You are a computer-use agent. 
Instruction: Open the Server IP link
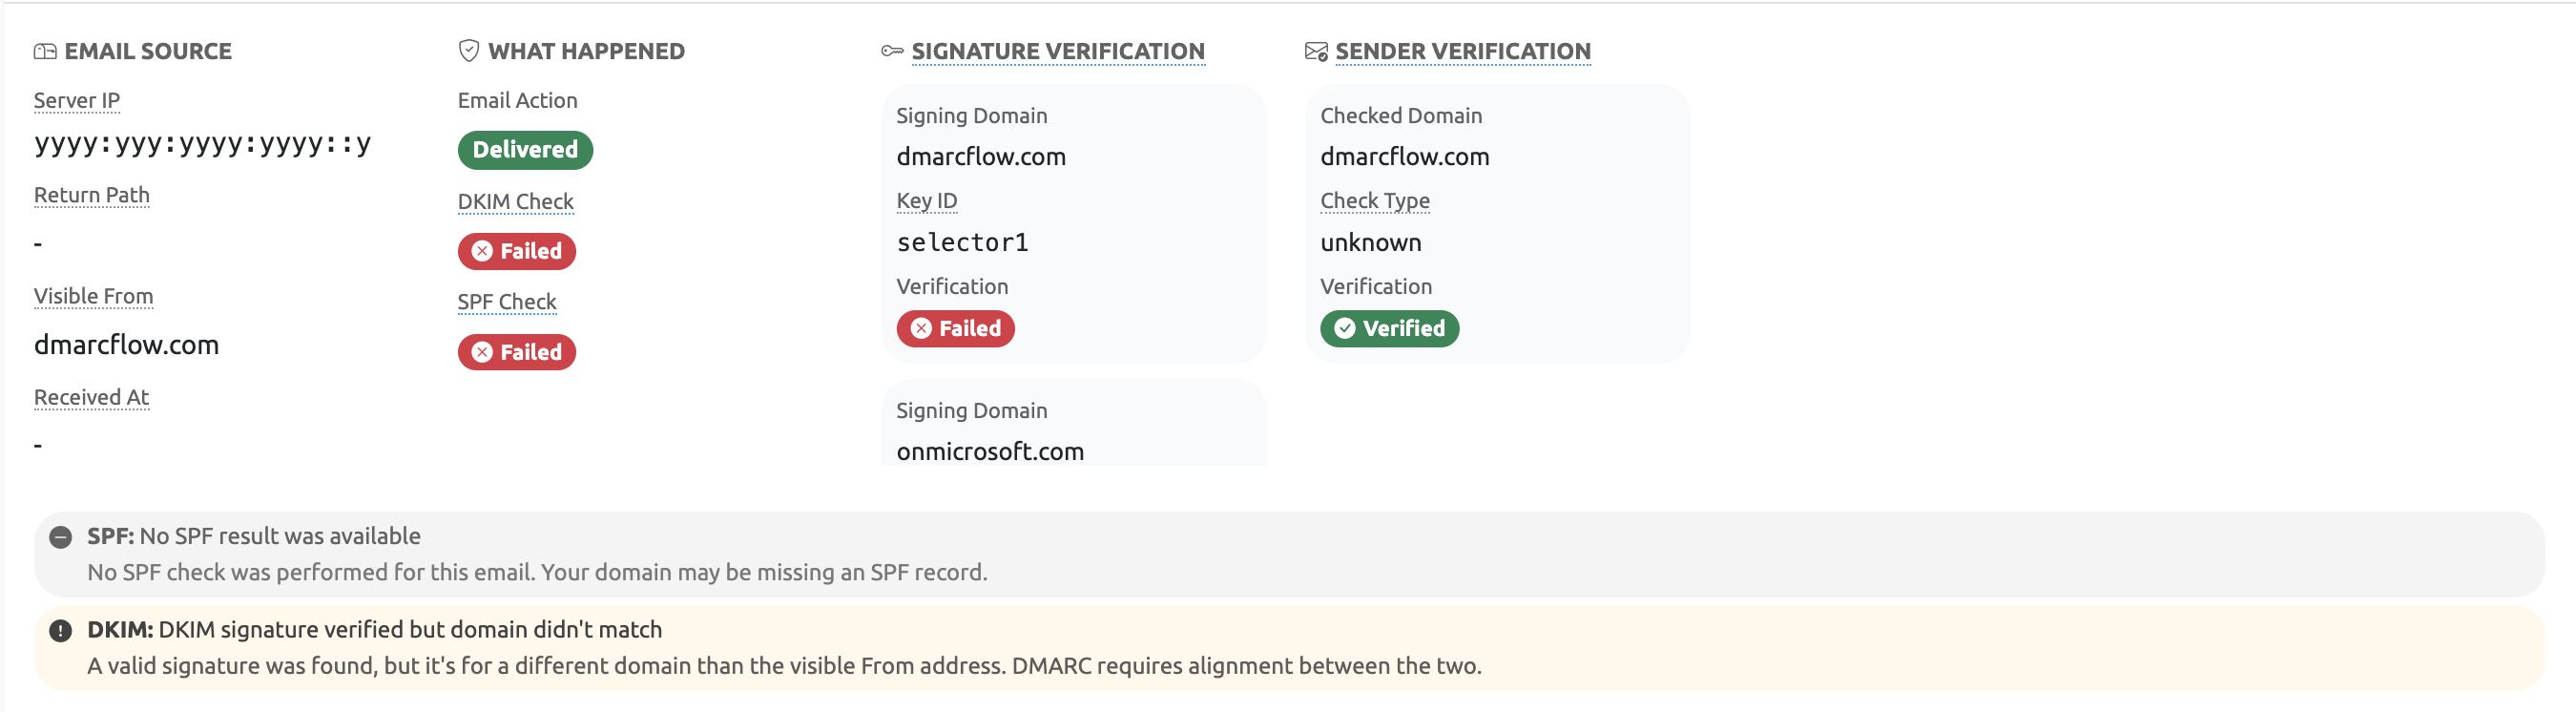click(77, 100)
